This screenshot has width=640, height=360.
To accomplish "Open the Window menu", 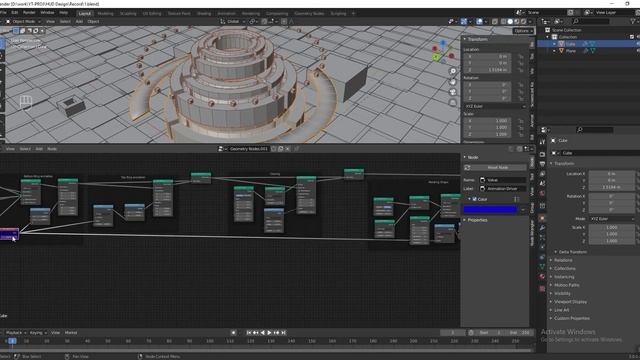I will (x=47, y=13).
